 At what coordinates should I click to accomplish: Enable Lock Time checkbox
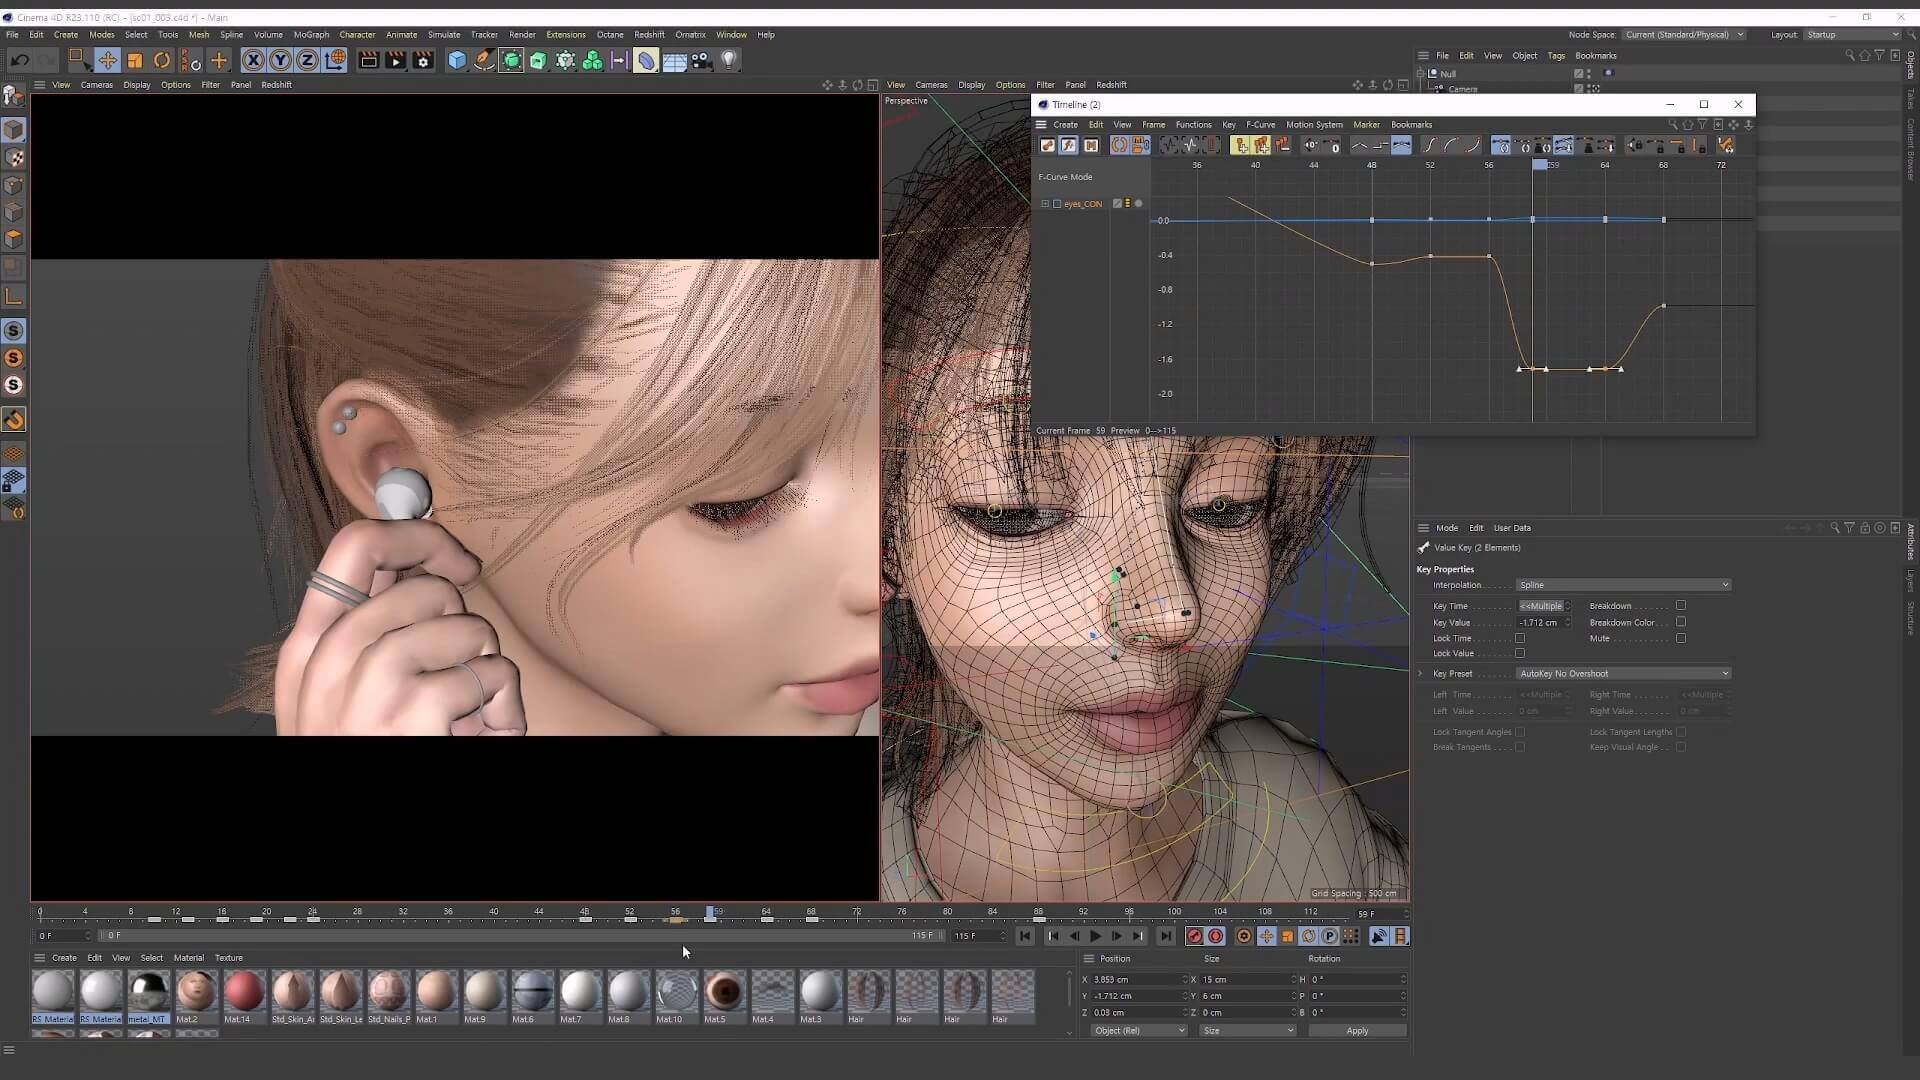[x=1520, y=638]
